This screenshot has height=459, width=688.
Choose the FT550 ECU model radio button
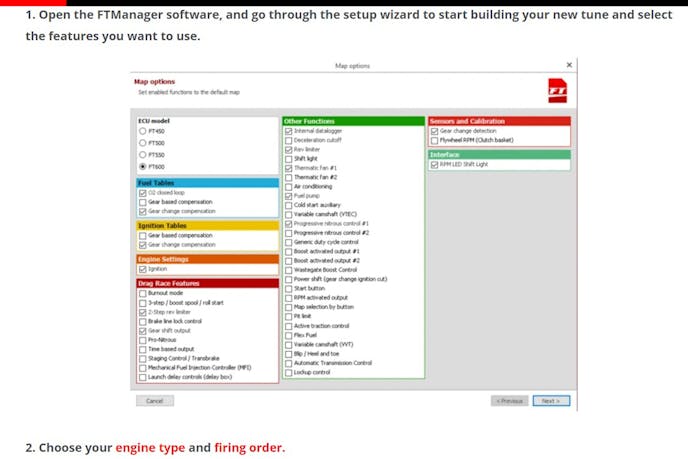tap(142, 155)
